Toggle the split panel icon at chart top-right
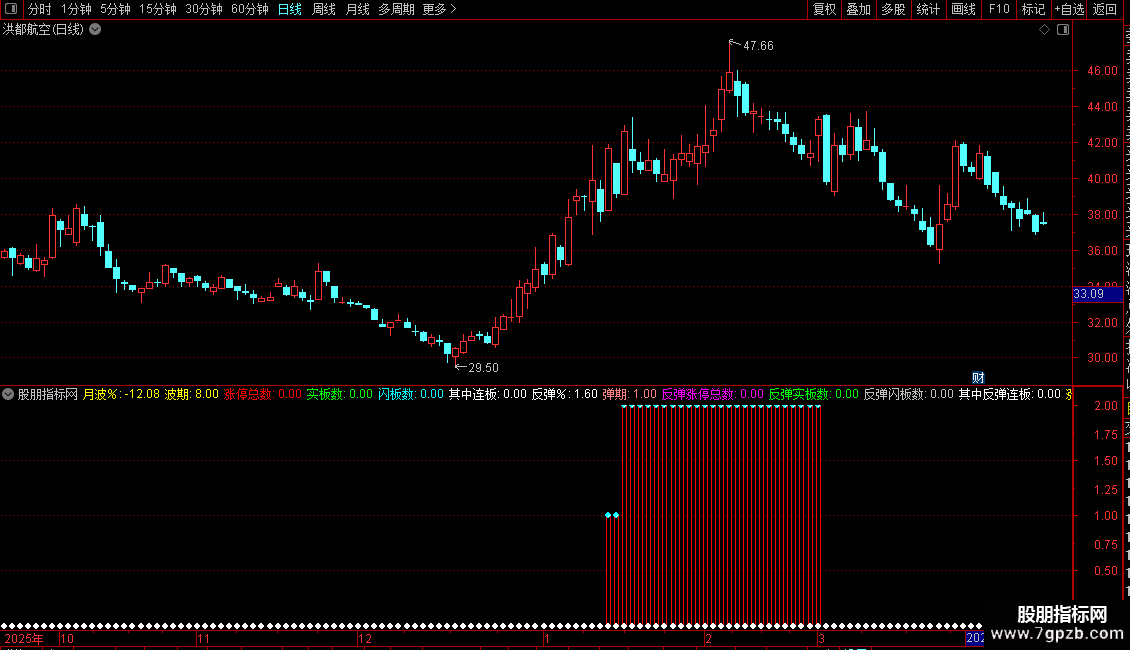This screenshot has height=650, width=1130. pyautogui.click(x=1063, y=30)
